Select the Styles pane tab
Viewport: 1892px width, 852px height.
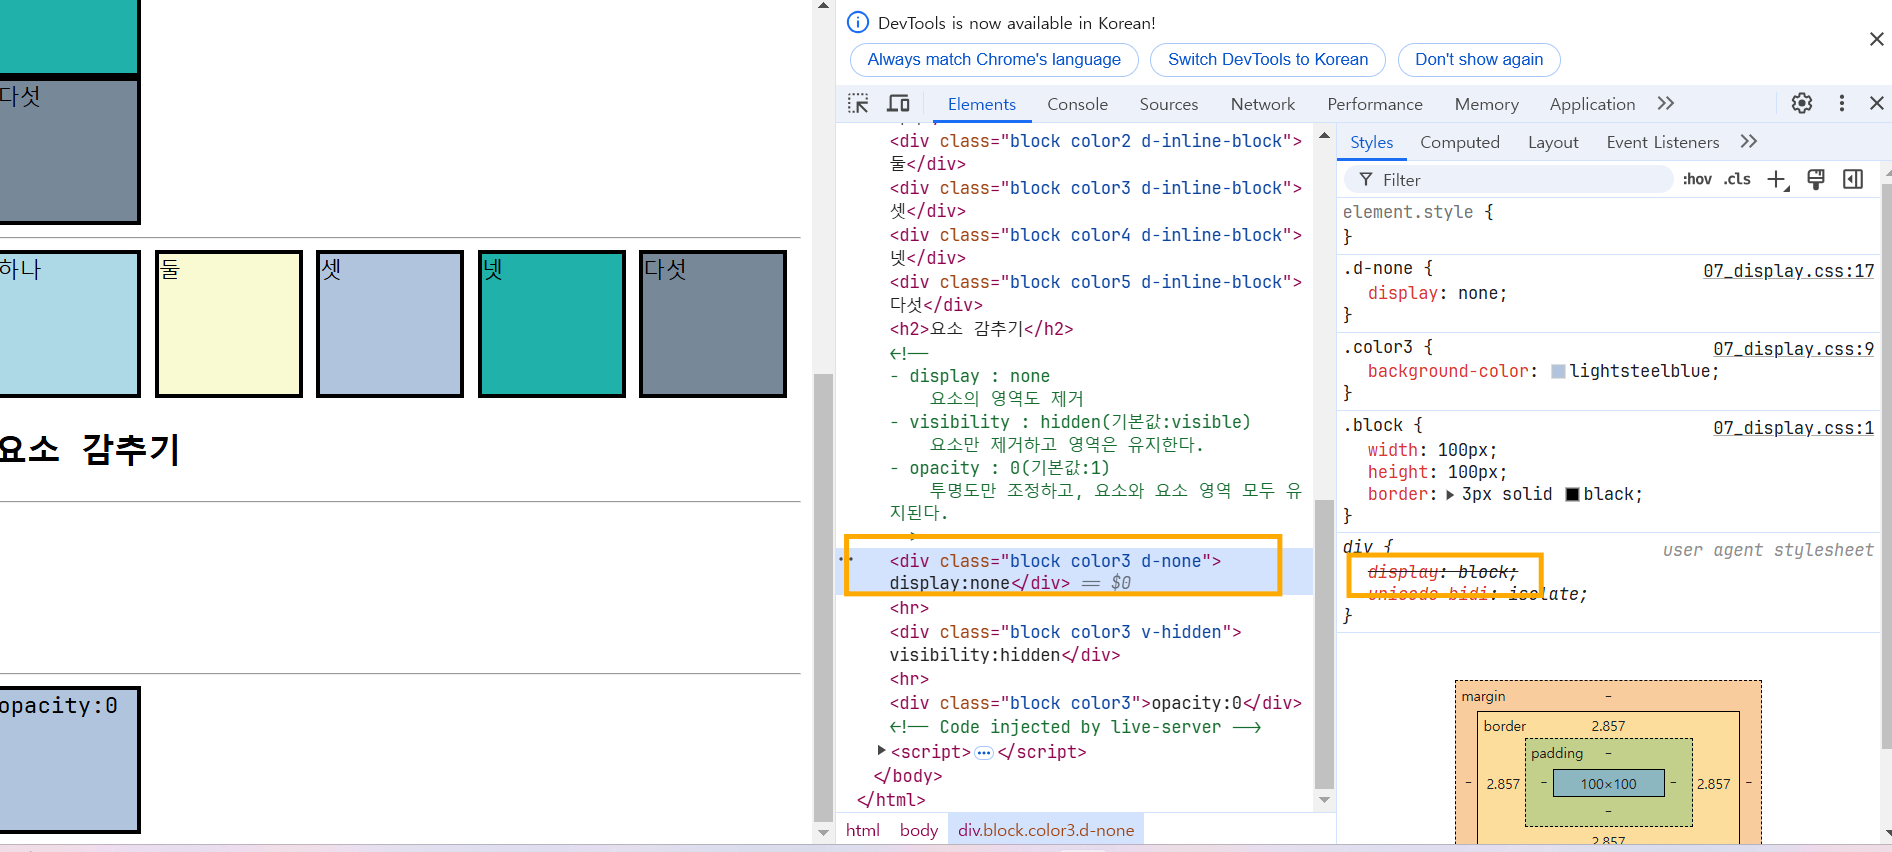1371,142
